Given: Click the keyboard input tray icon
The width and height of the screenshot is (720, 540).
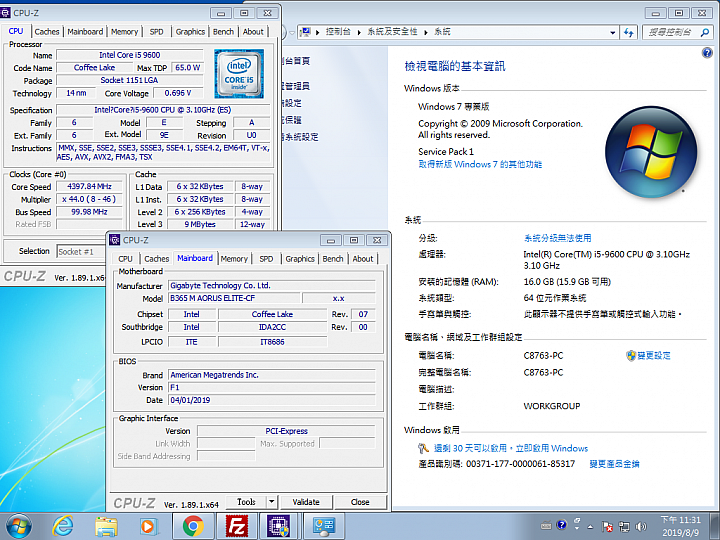Looking at the screenshot, I should (x=546, y=525).
